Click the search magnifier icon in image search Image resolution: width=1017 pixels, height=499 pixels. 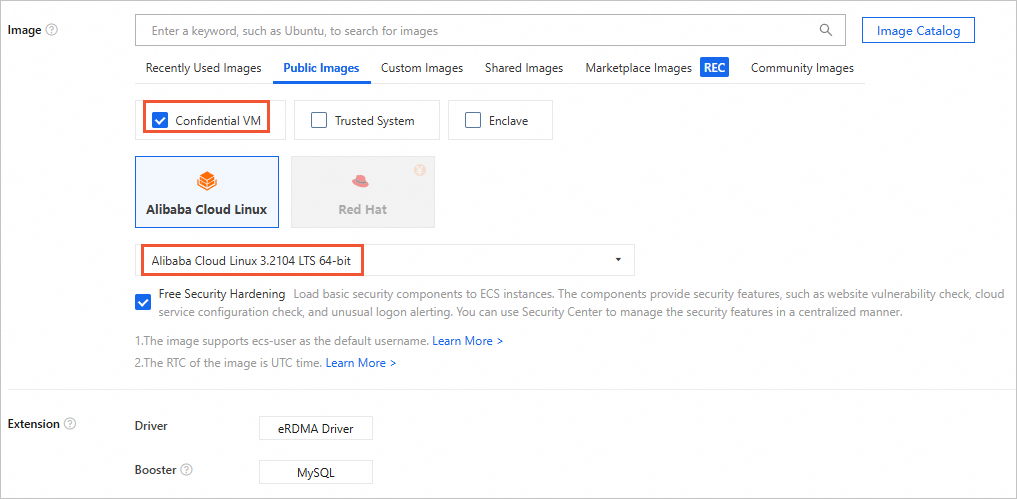[x=826, y=30]
